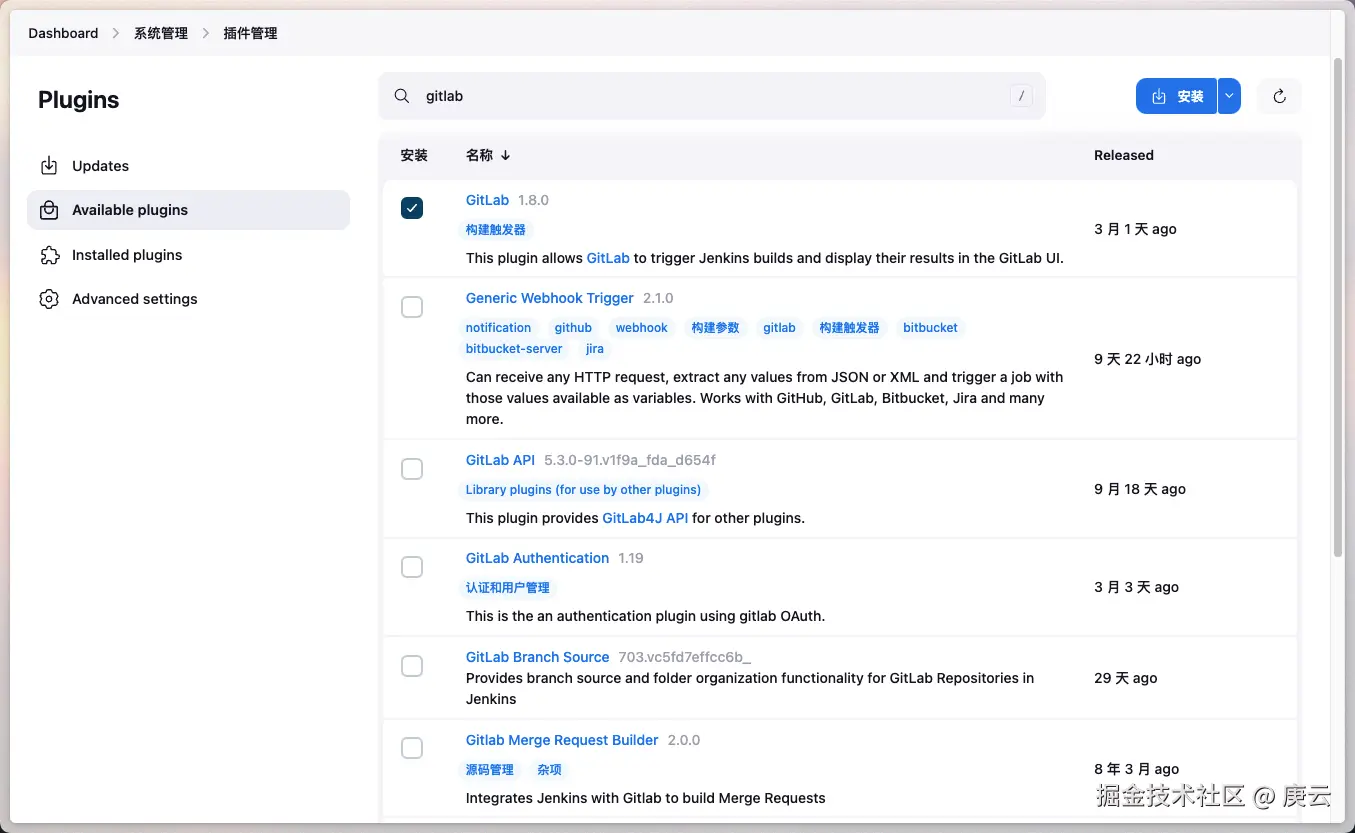Click the blue 安装 install button
Image resolution: width=1355 pixels, height=833 pixels.
[x=1176, y=96]
